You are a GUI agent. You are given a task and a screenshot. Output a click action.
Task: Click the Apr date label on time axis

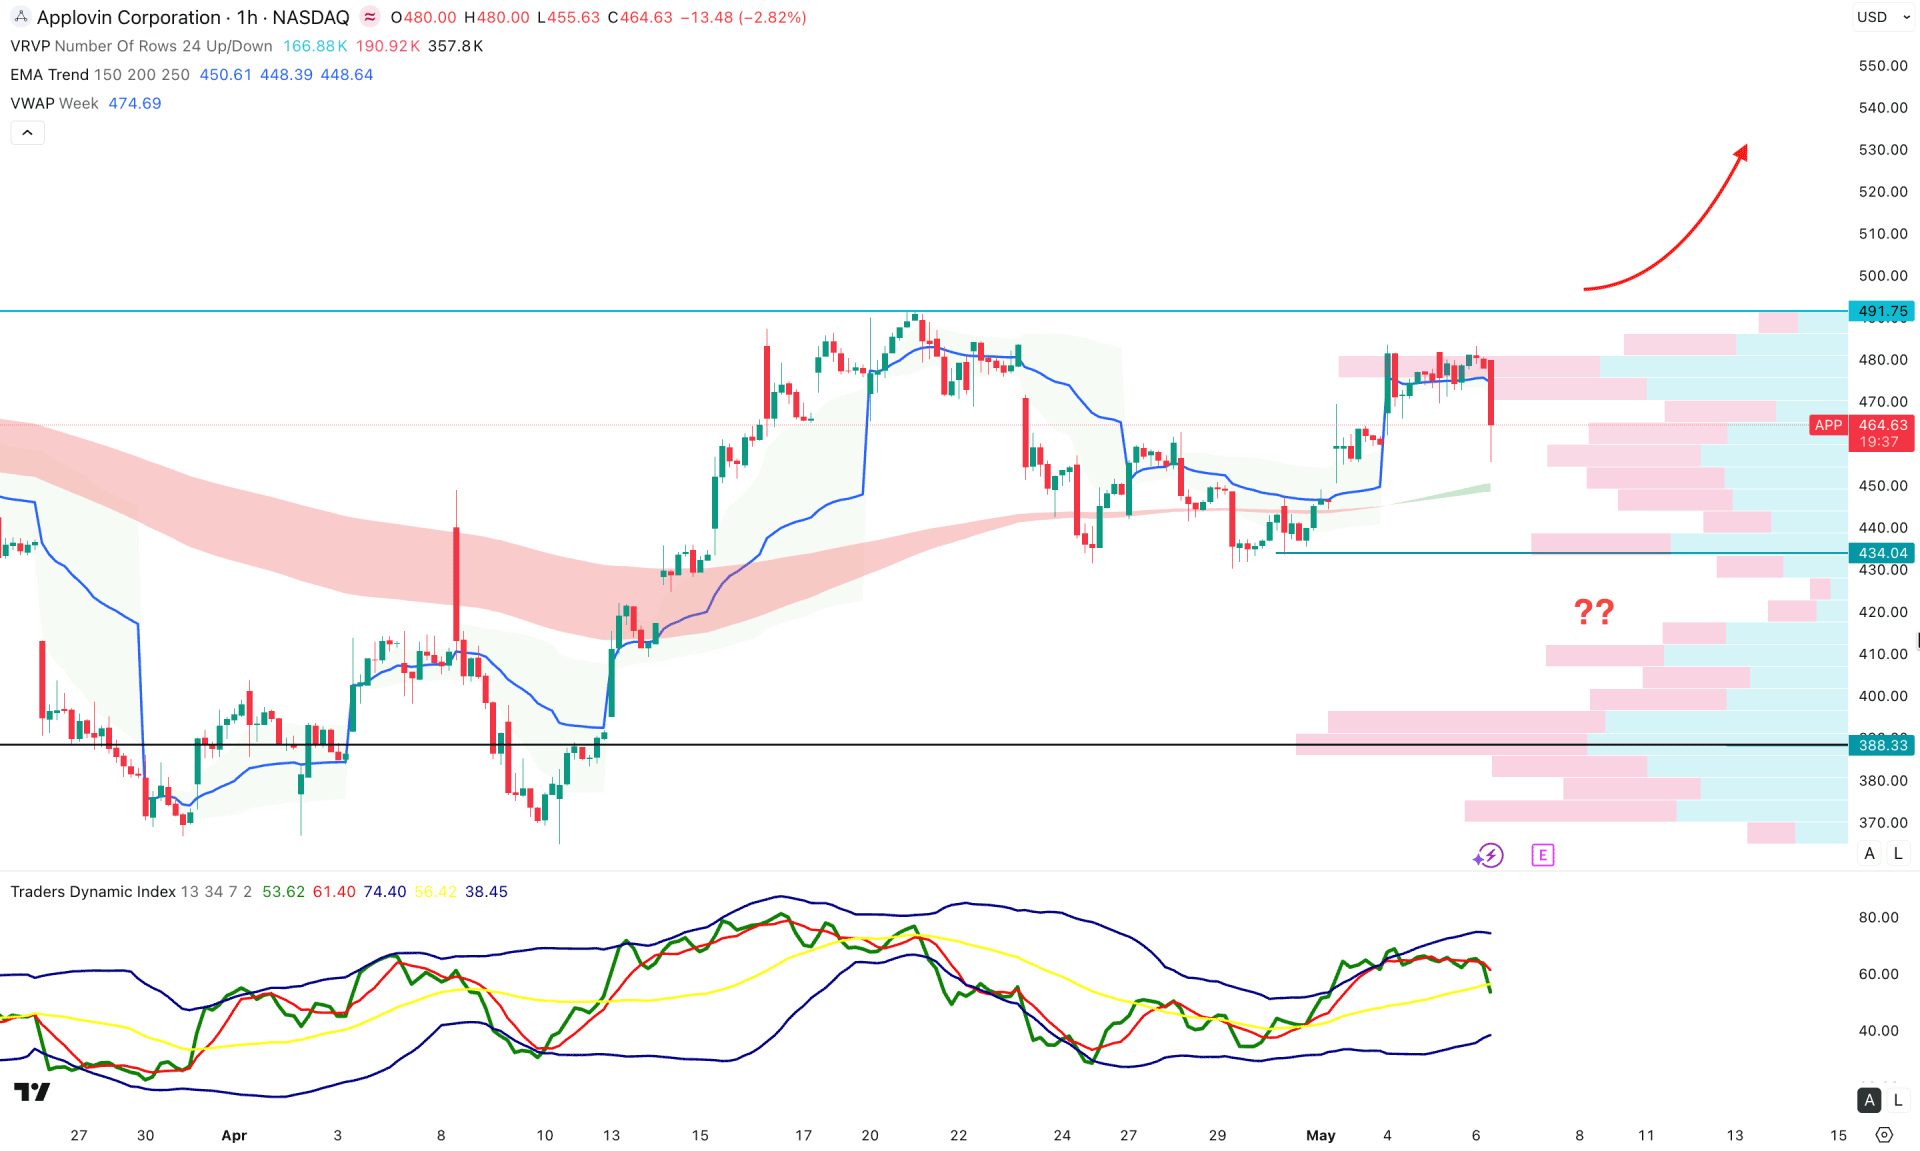(234, 1135)
